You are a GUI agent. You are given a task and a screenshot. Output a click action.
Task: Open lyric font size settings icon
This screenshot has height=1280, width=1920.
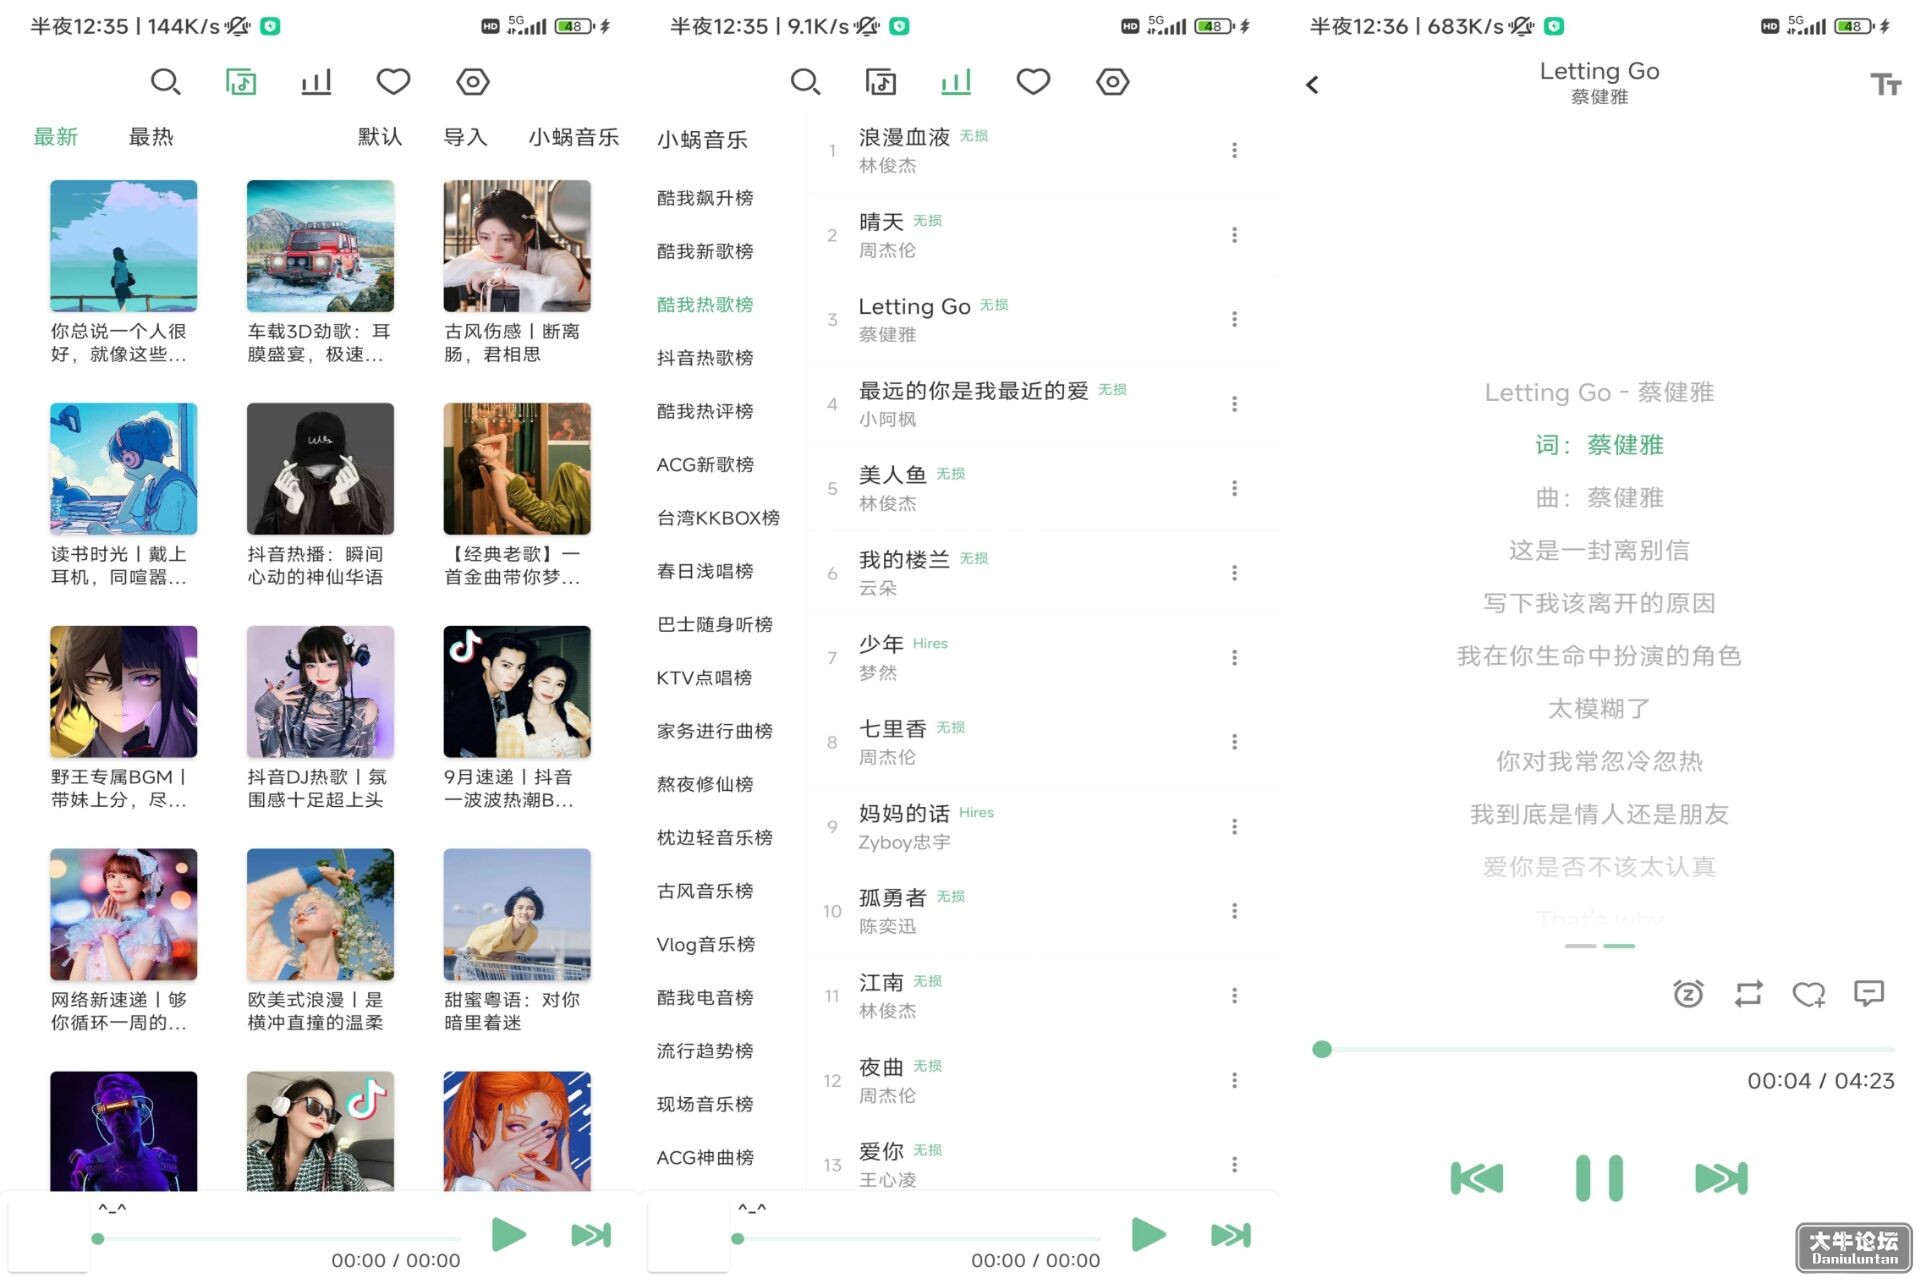pos(1885,85)
